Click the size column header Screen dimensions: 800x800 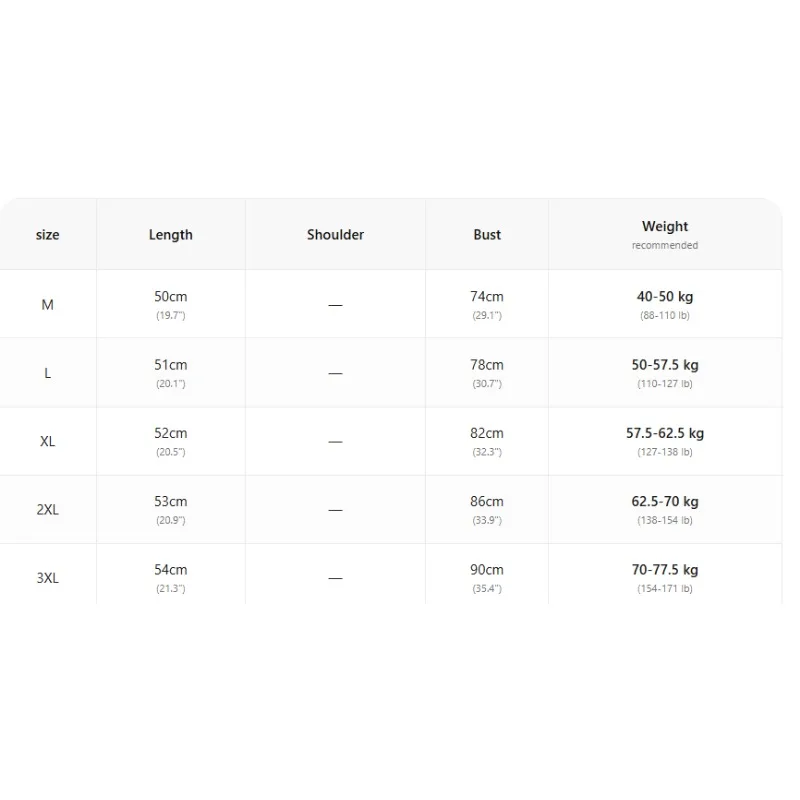tap(47, 235)
